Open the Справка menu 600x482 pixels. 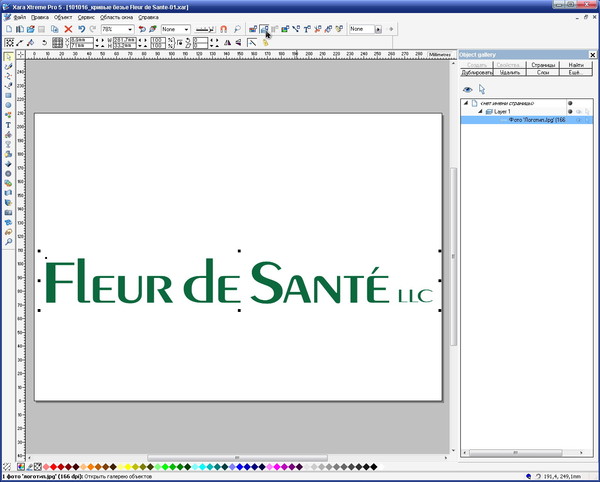[x=148, y=17]
